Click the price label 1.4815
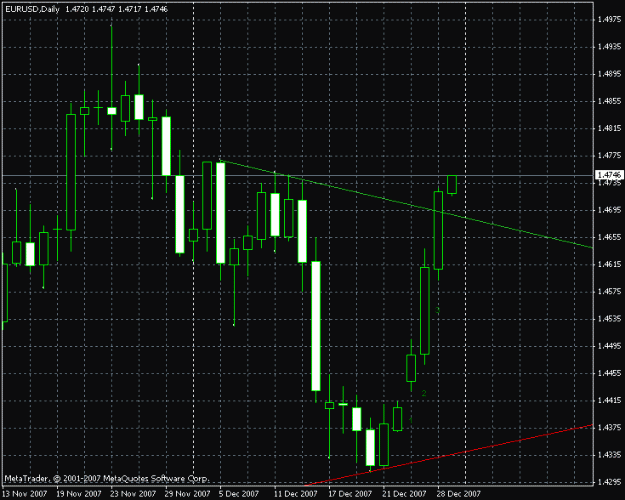625x500 pixels. [609, 128]
